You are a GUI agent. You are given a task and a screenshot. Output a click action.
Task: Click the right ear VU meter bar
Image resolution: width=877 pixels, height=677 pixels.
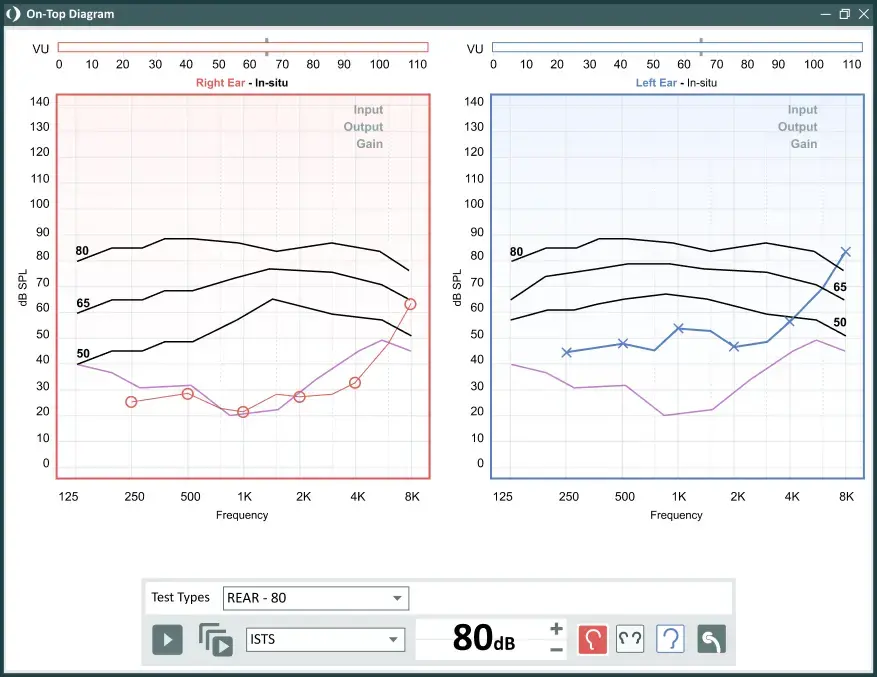(243, 47)
